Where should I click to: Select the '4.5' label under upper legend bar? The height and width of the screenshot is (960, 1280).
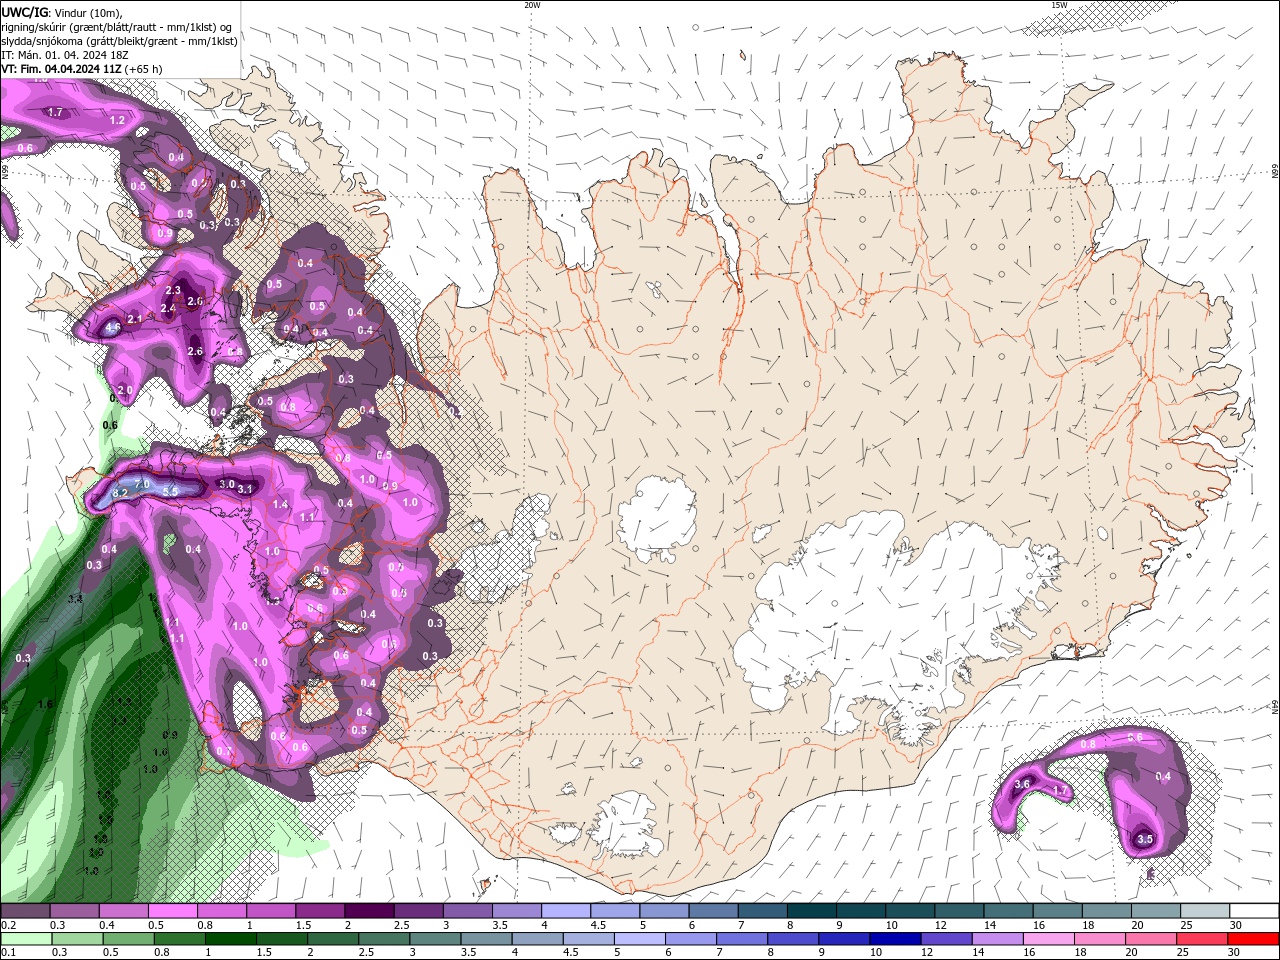[598, 925]
